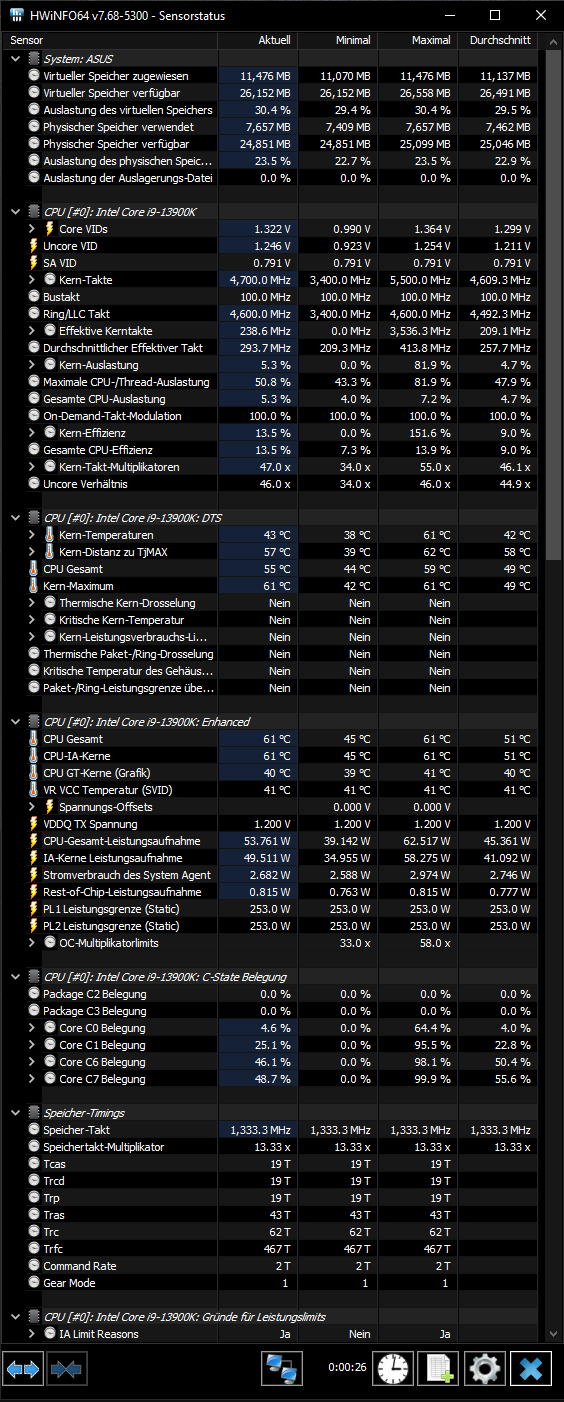This screenshot has width=564, height=1402.
Task: Click the expand layout arrows toolbar button
Action: point(22,1368)
